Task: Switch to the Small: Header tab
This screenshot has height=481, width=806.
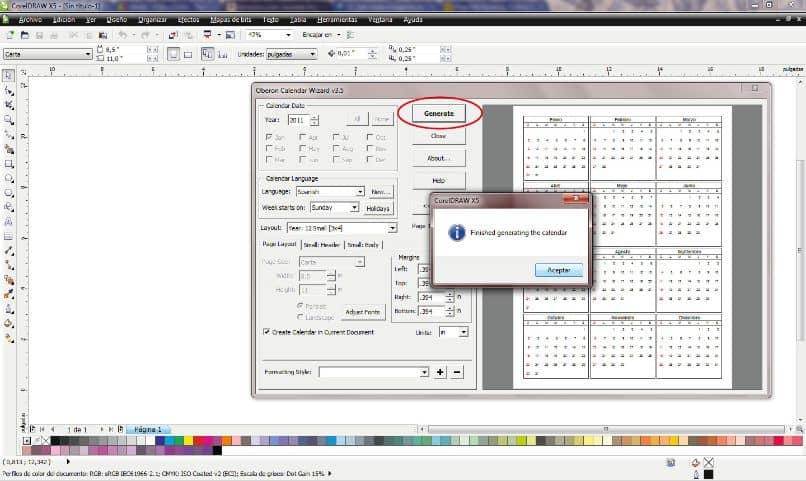Action: tap(322, 245)
